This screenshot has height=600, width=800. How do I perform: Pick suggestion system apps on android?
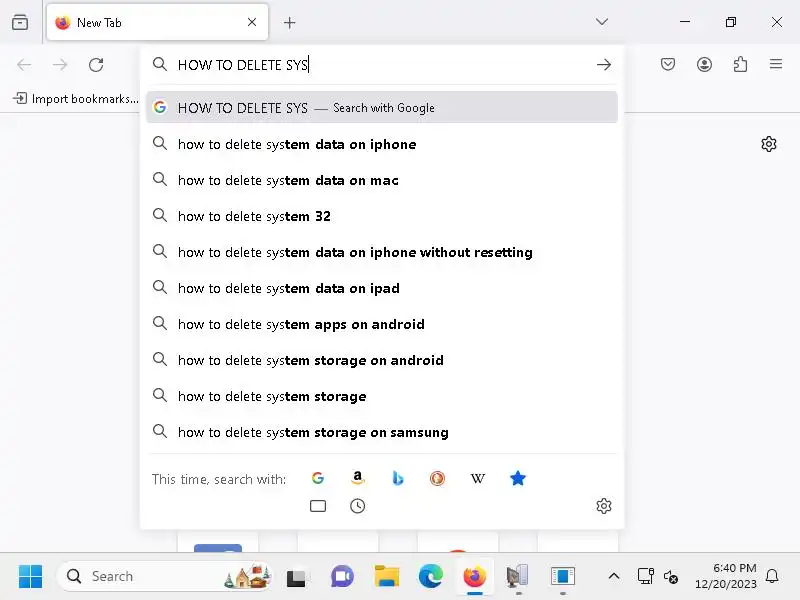pos(382,324)
